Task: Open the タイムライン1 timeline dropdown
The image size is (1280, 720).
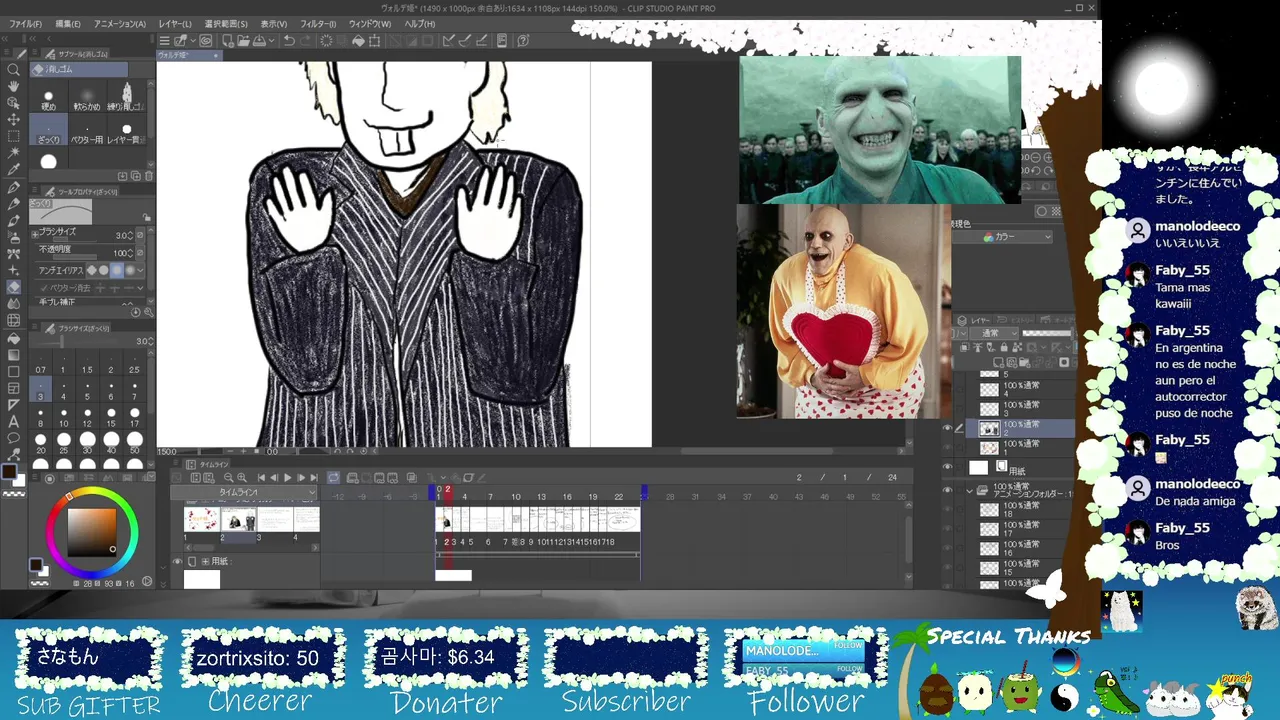Action: pyautogui.click(x=244, y=493)
